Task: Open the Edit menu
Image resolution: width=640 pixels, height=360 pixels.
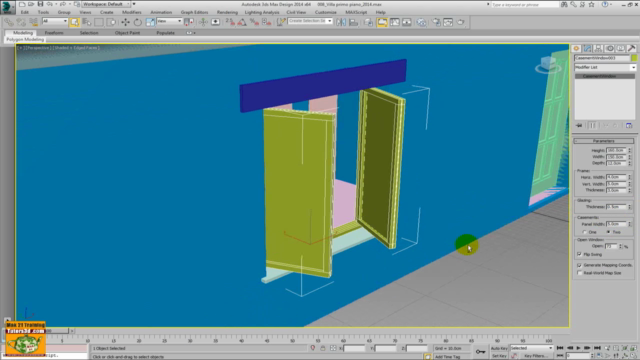Action: click(24, 12)
